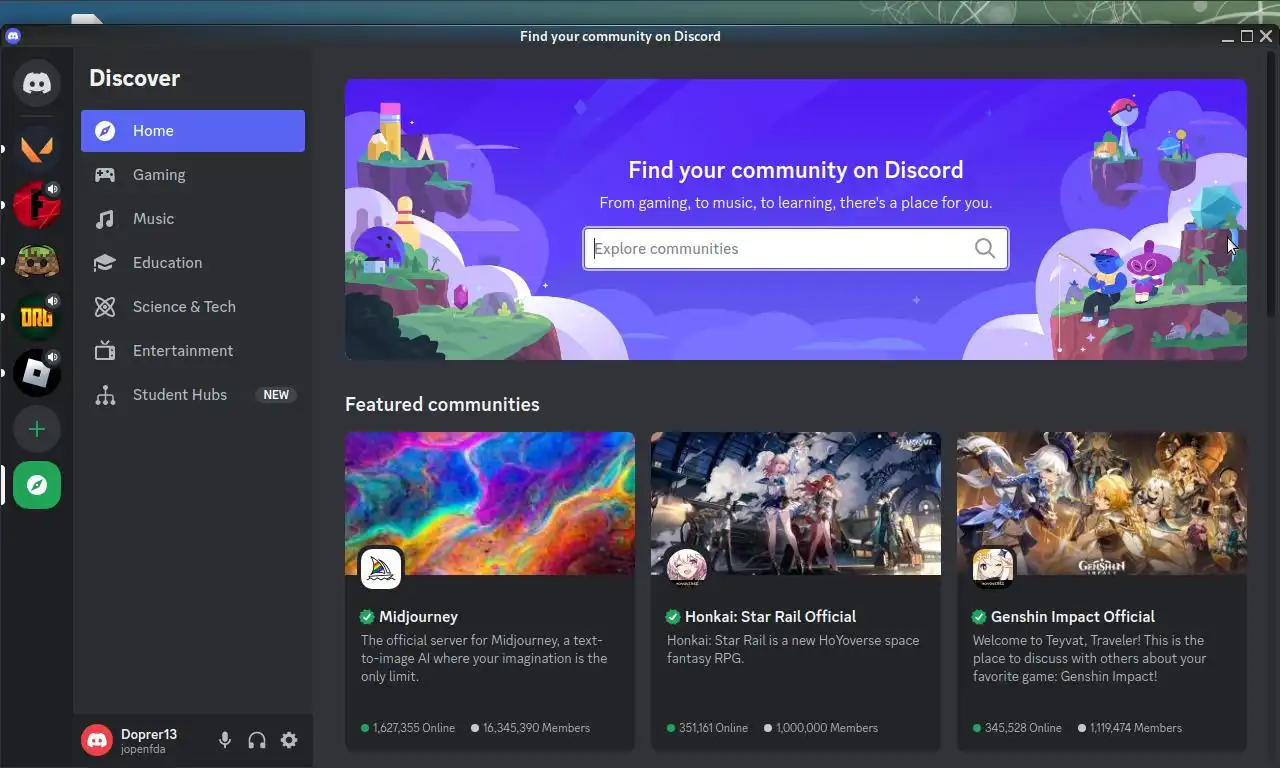Open Genshin Impact banner image

point(1102,503)
